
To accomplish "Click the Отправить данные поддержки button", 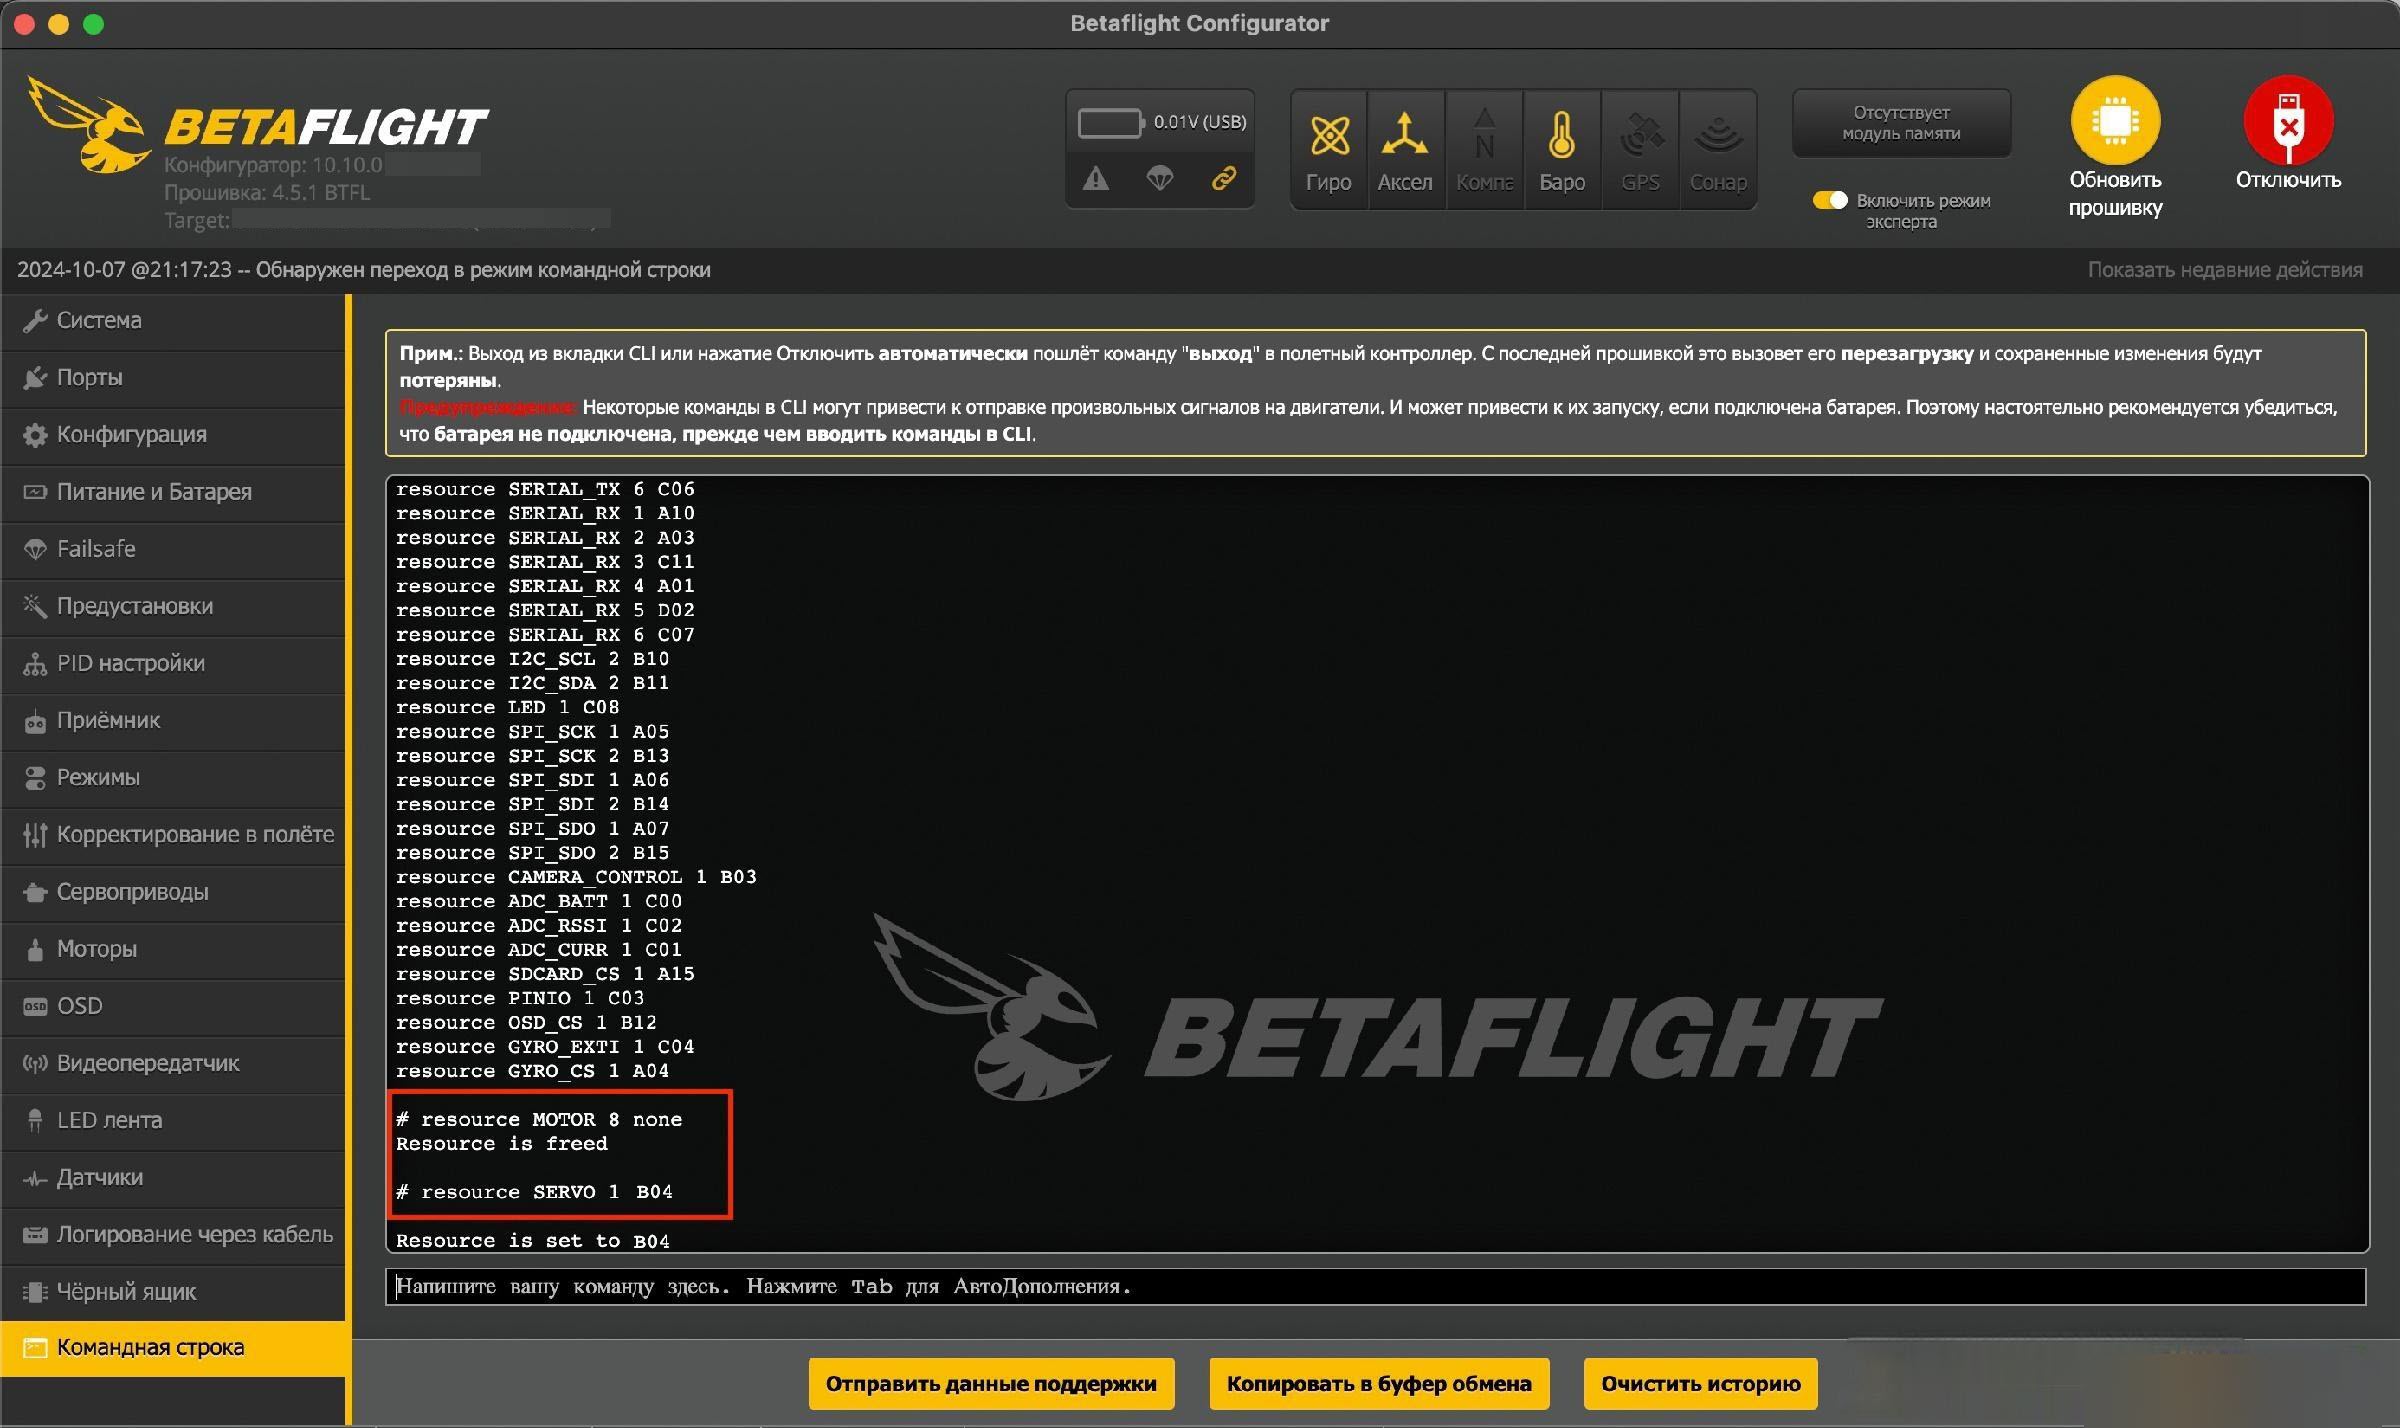I will tap(991, 1384).
